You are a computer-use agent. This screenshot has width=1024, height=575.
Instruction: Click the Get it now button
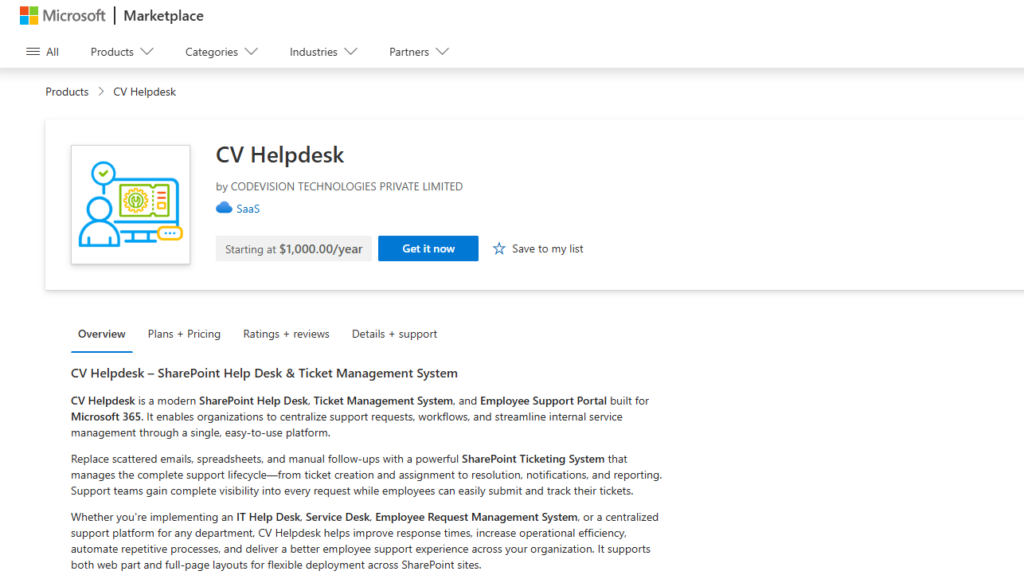428,248
